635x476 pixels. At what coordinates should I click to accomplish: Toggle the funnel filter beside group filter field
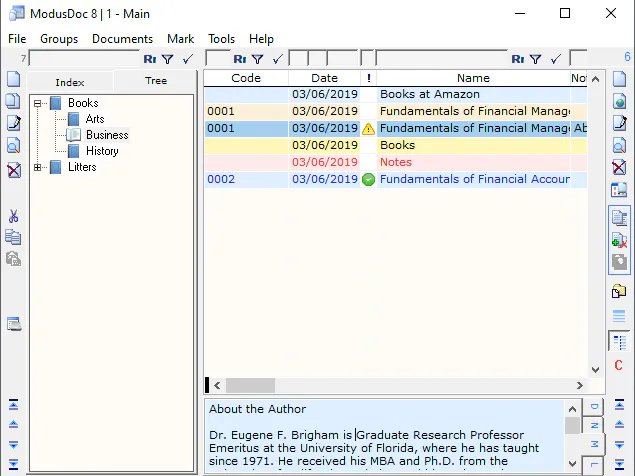tap(168, 59)
